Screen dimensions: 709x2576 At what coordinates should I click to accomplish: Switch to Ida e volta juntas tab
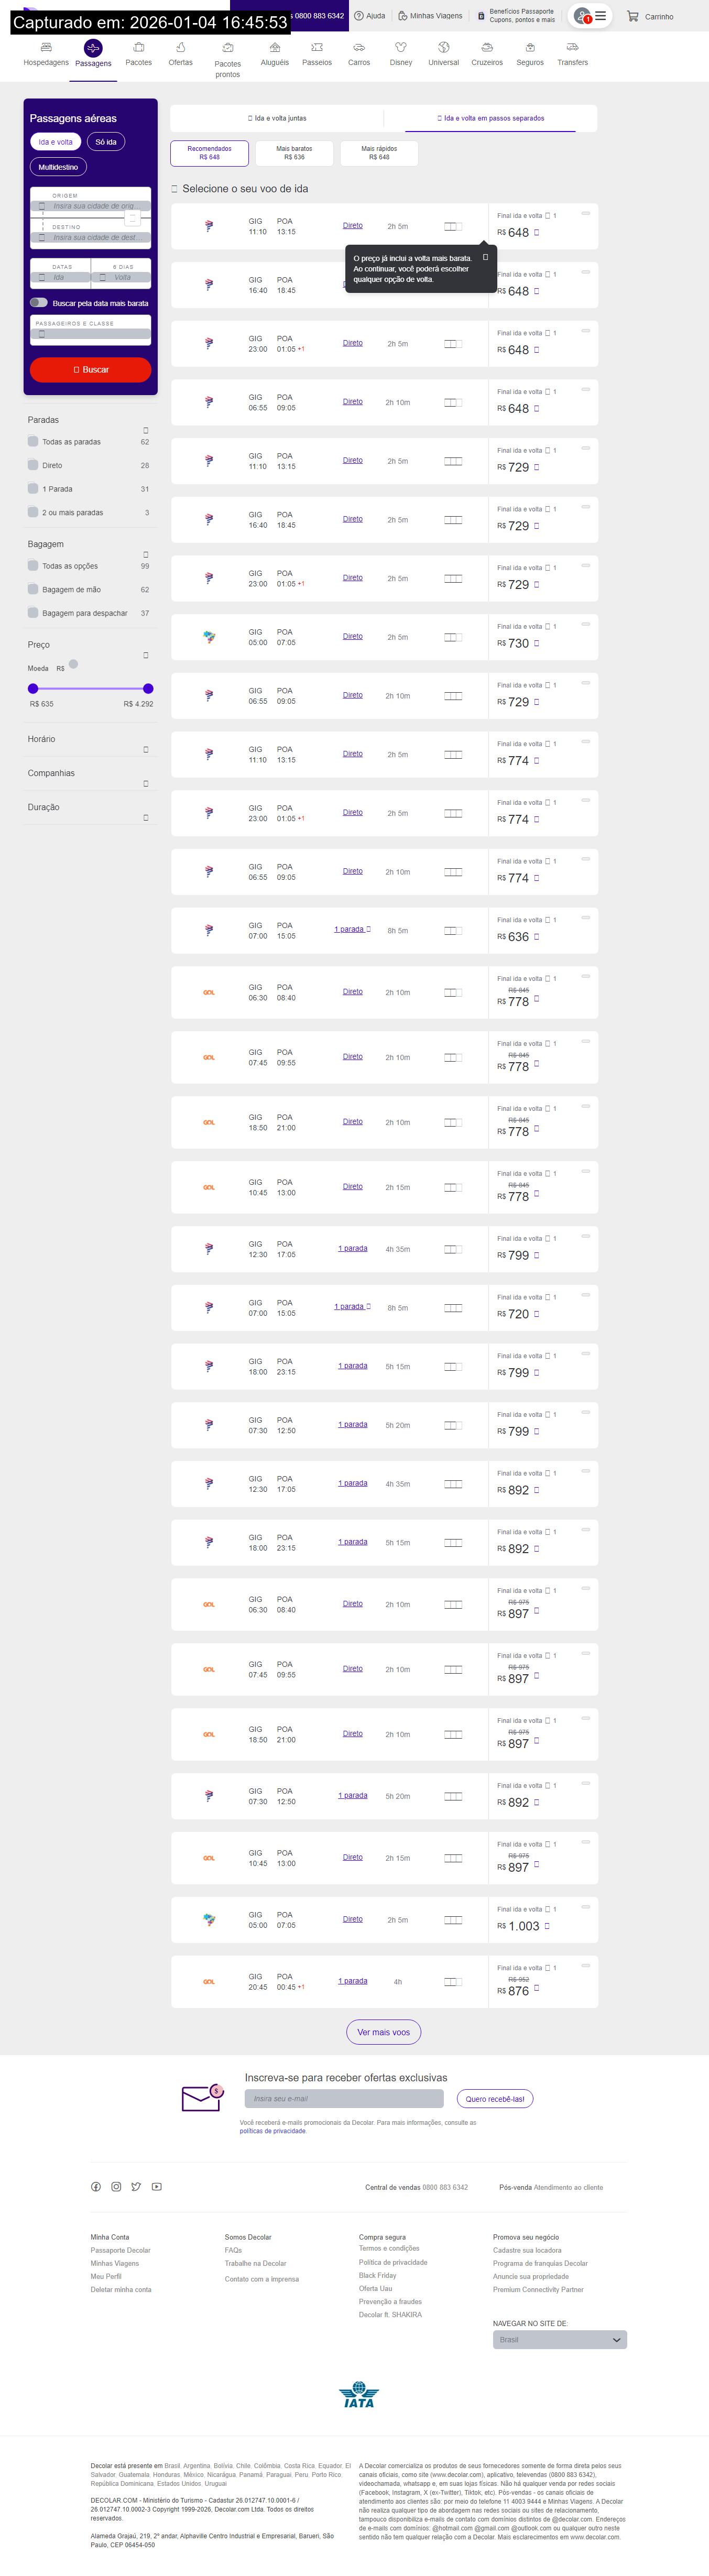[277, 118]
